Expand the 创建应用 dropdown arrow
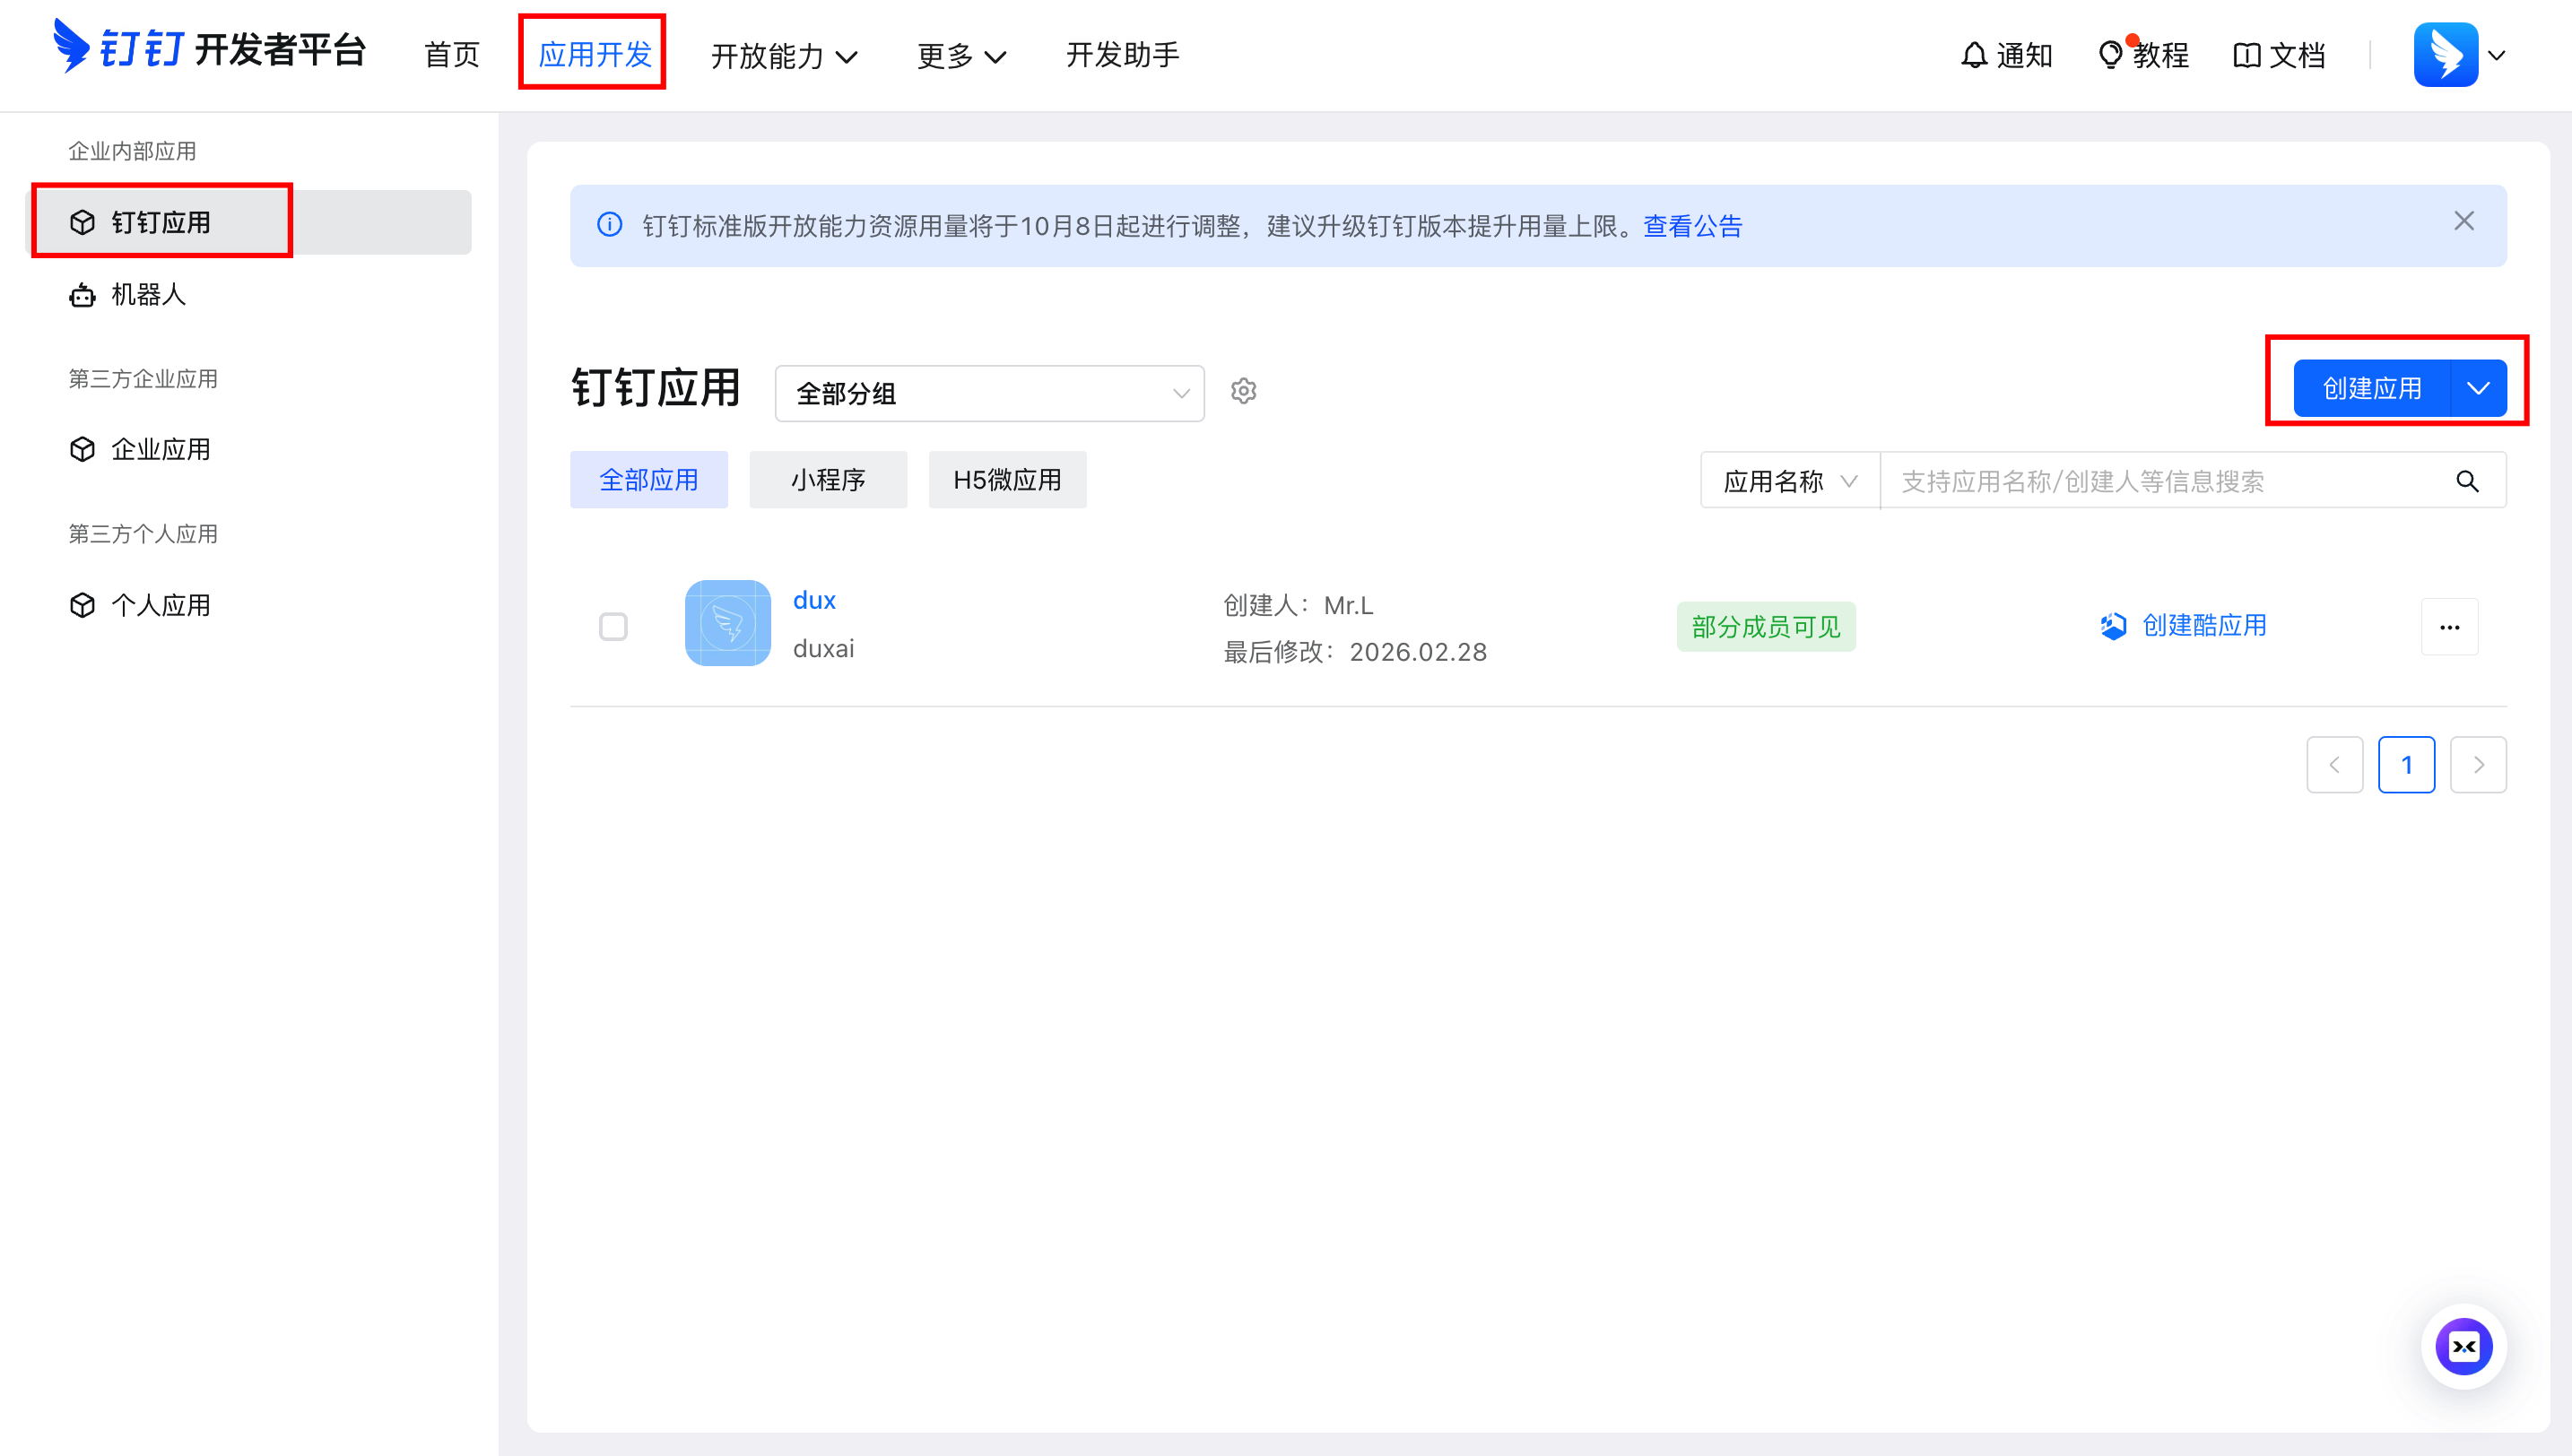 2478,388
